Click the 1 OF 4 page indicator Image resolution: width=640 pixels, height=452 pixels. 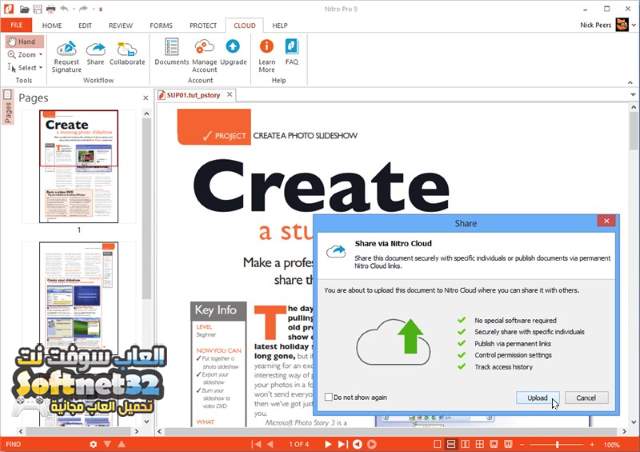pyautogui.click(x=299, y=444)
